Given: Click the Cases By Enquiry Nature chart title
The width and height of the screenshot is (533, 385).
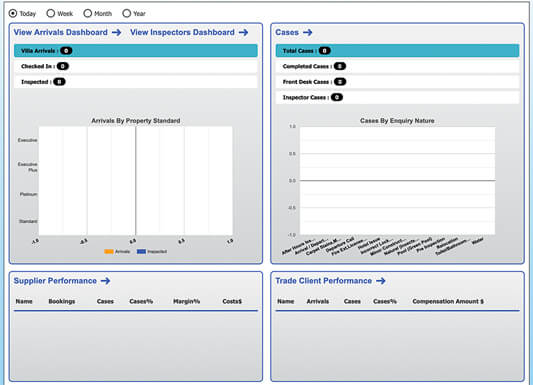Looking at the screenshot, I should coord(397,121).
